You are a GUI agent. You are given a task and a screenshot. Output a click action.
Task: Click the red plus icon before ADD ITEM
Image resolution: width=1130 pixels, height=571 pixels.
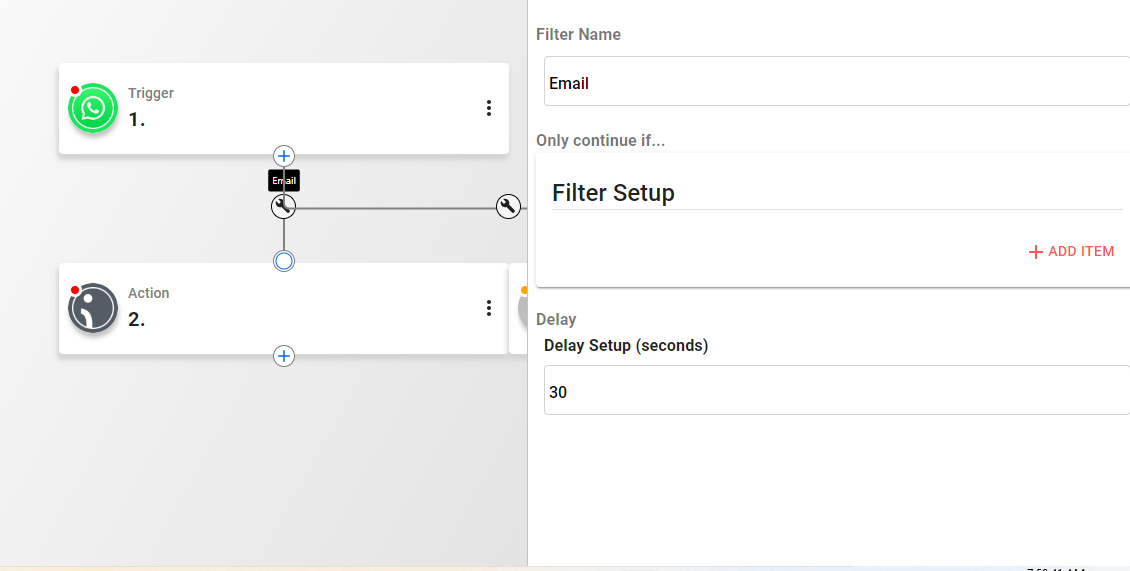[x=1036, y=252]
